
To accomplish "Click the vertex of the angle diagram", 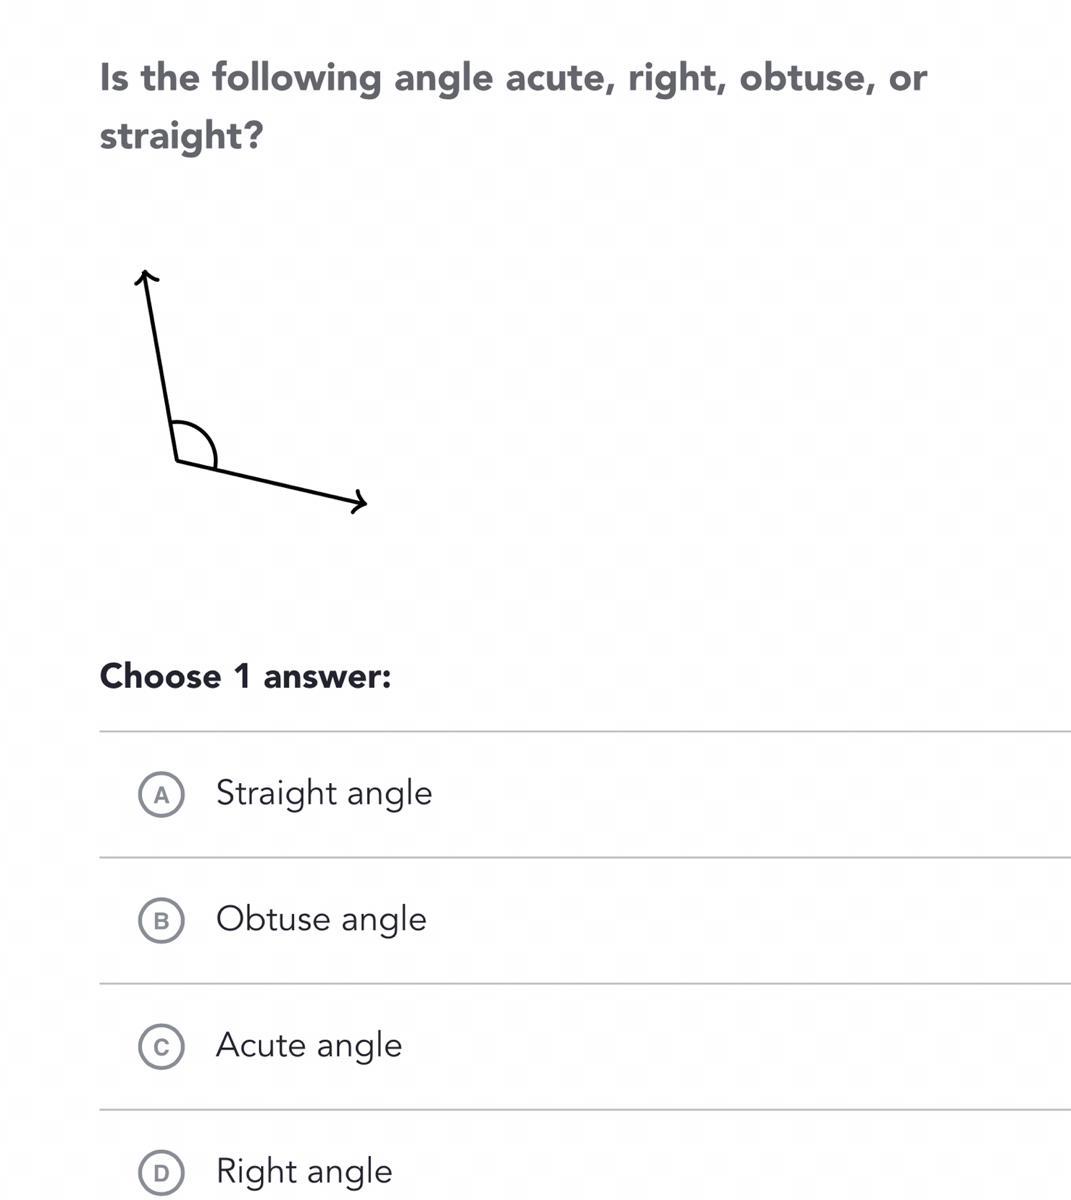I will [x=177, y=460].
